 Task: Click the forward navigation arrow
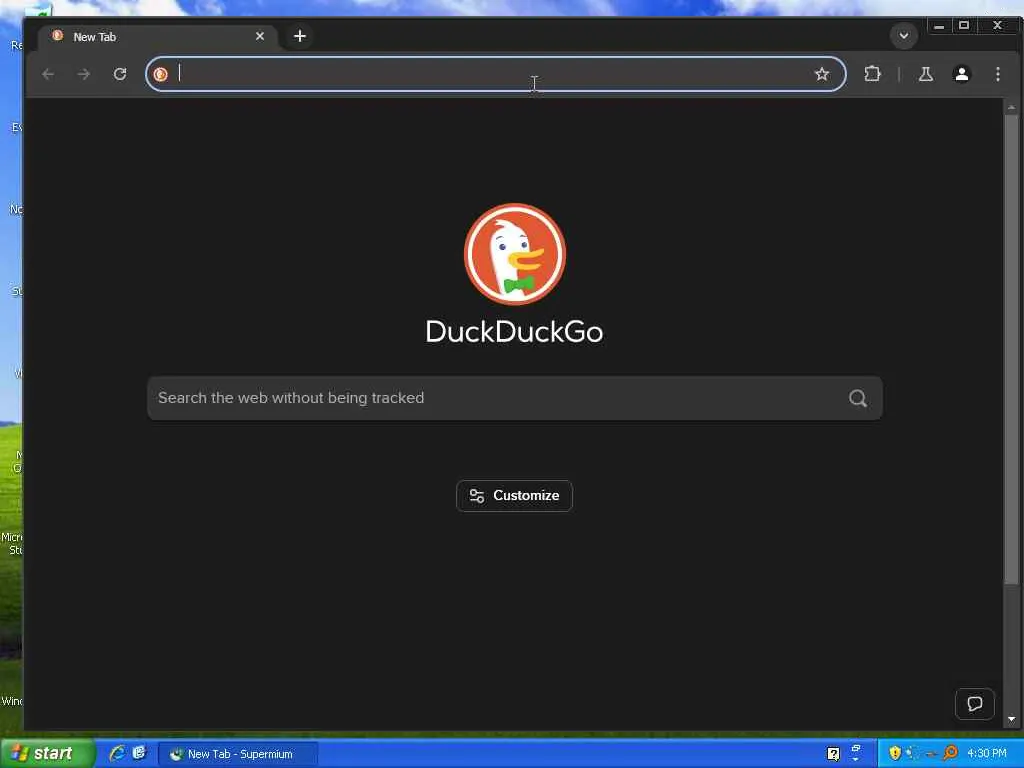click(x=84, y=74)
